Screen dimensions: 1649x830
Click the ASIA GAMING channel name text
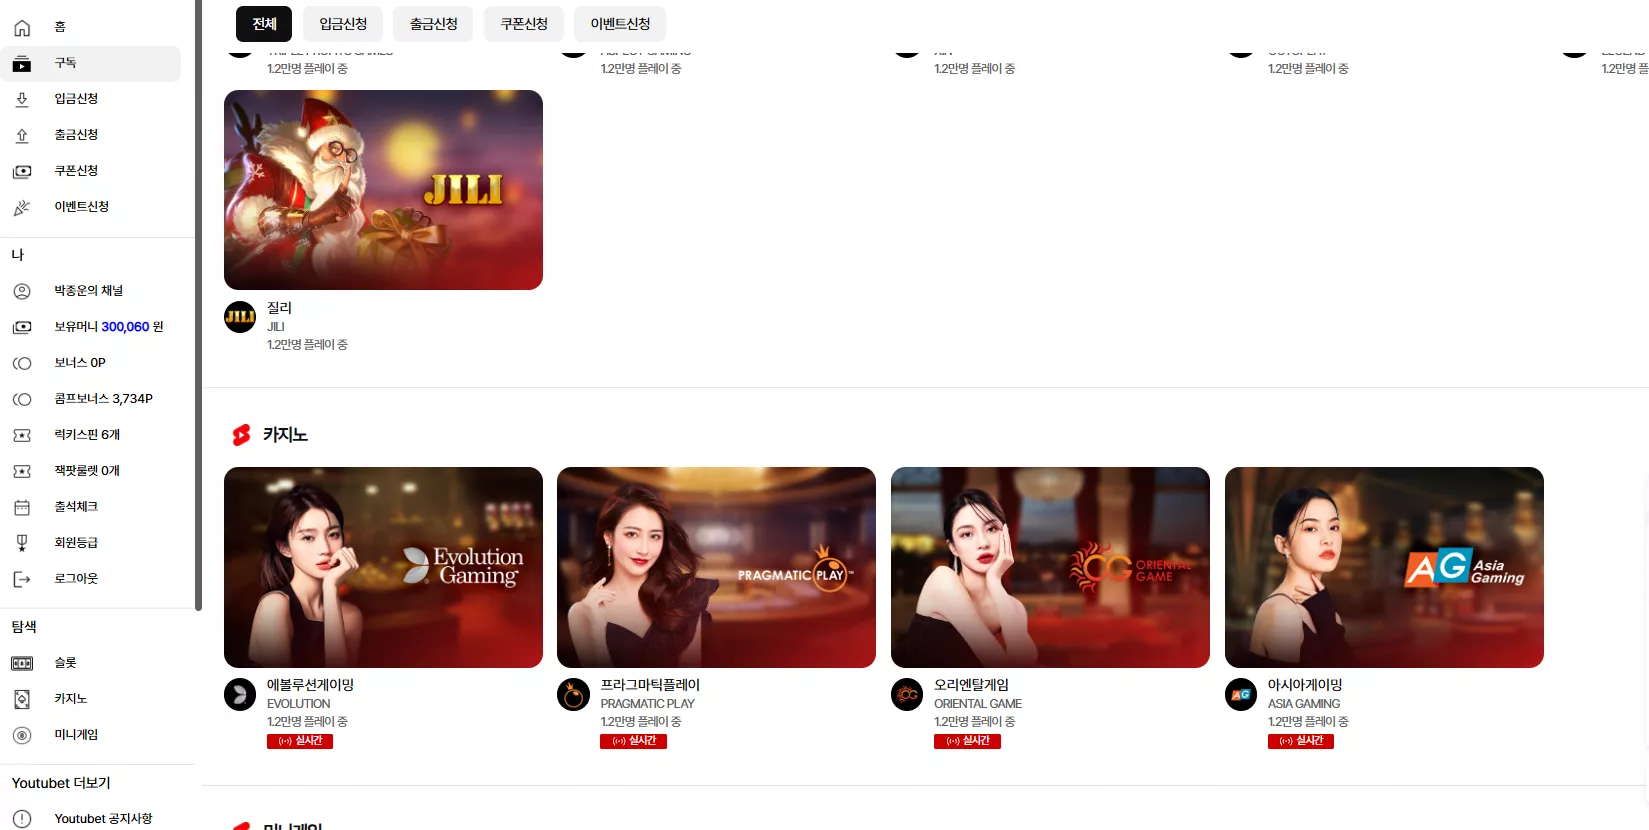[x=1304, y=704]
